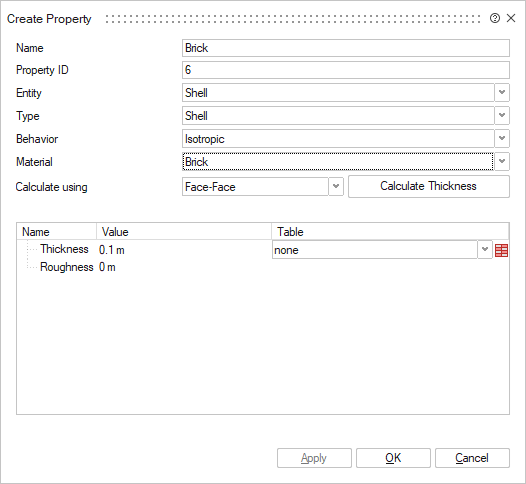This screenshot has height=484, width=526.
Task: Click the Name input field
Action: [346, 48]
